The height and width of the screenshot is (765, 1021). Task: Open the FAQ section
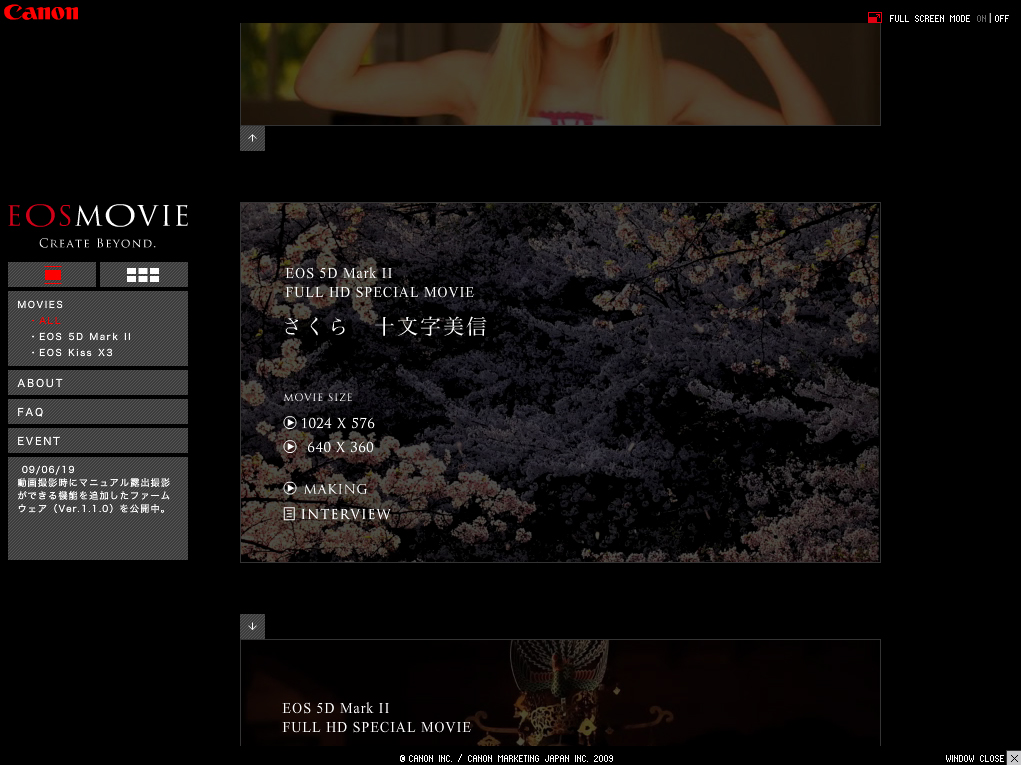pyautogui.click(x=97, y=411)
